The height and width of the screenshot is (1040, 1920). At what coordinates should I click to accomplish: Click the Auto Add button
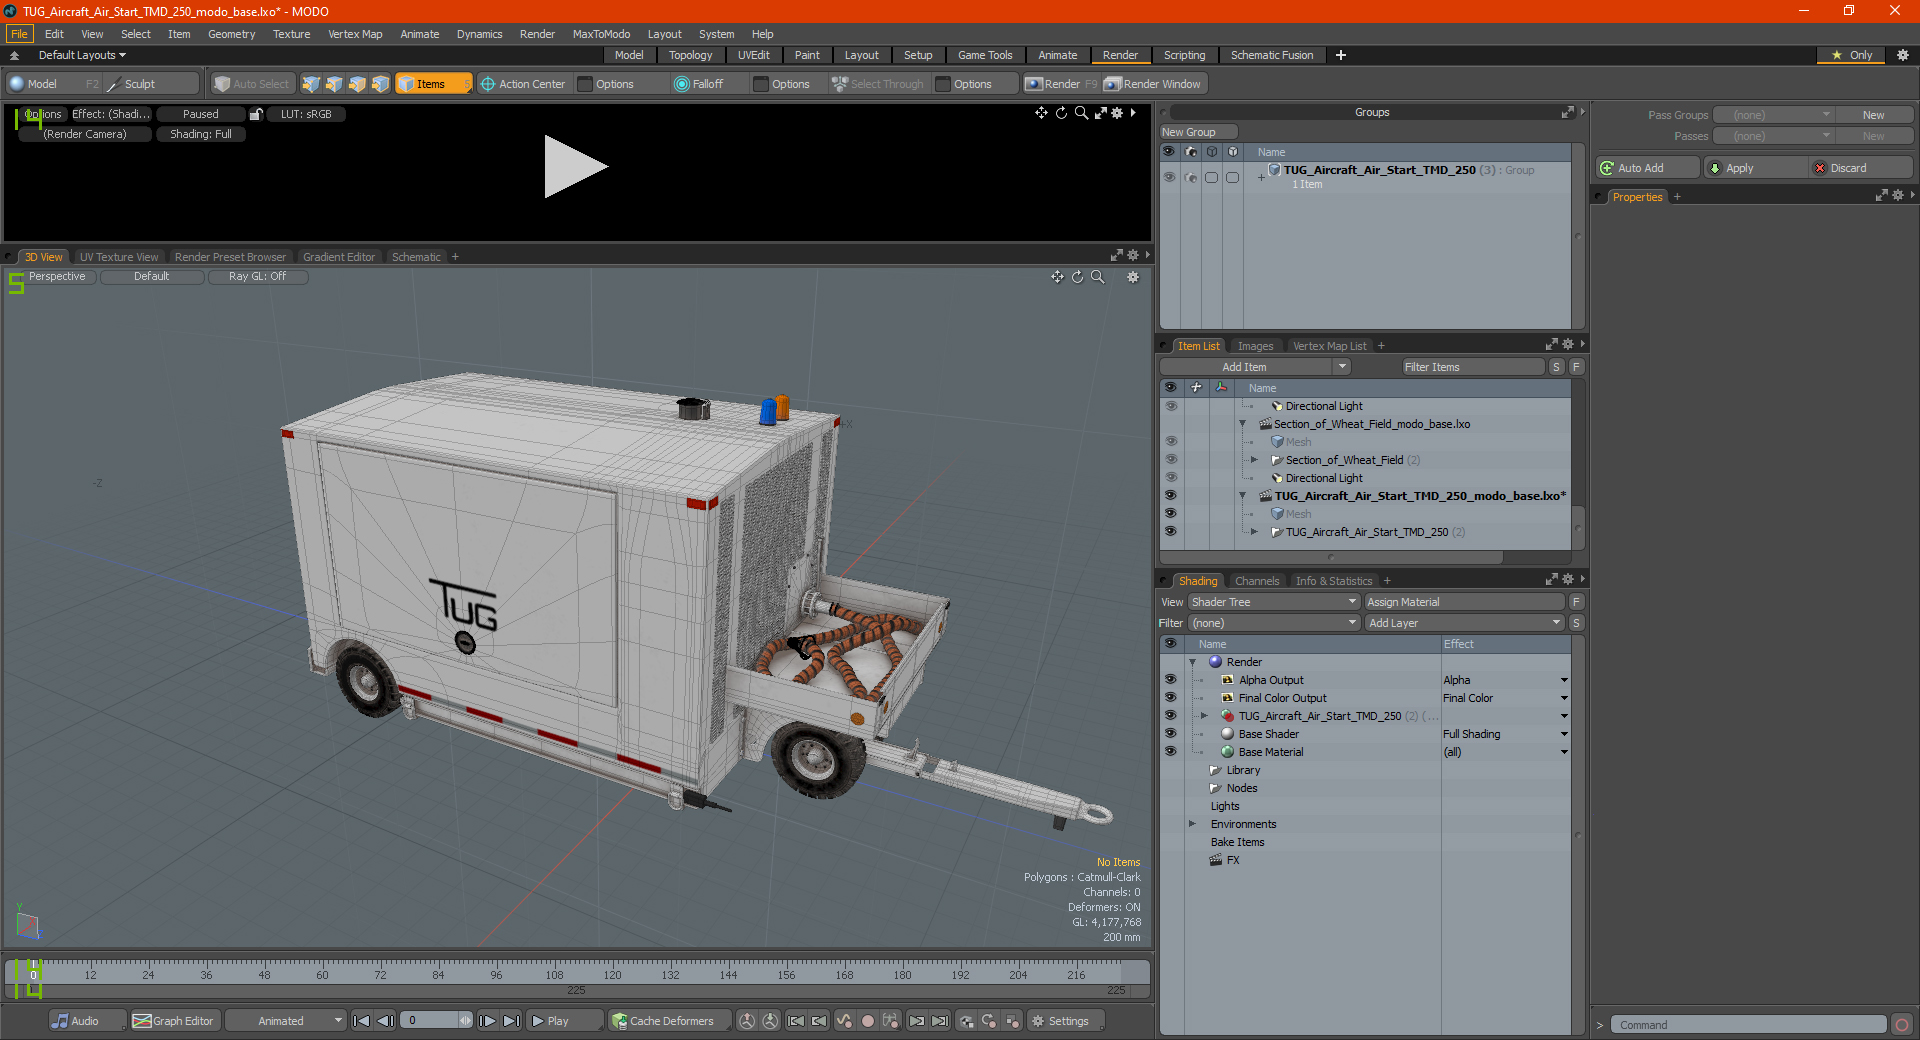click(x=1647, y=168)
